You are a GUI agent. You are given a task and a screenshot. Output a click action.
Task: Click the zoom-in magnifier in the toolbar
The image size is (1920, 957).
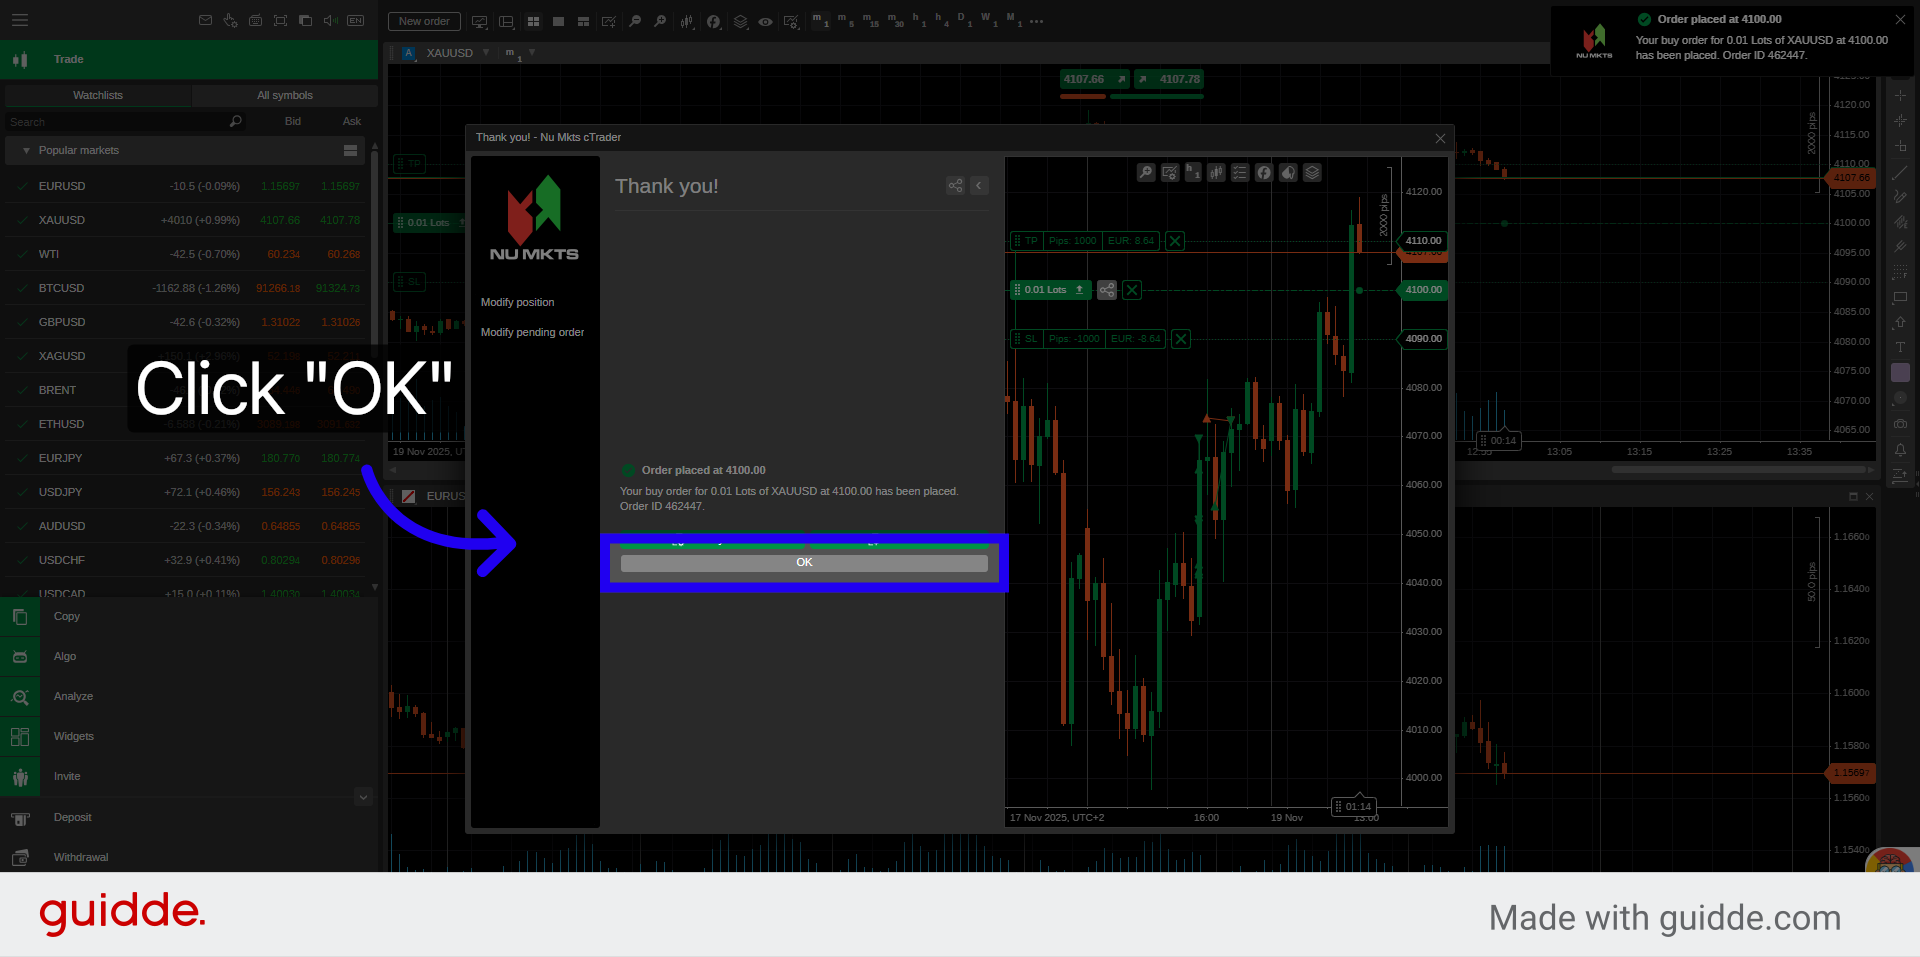click(x=660, y=21)
